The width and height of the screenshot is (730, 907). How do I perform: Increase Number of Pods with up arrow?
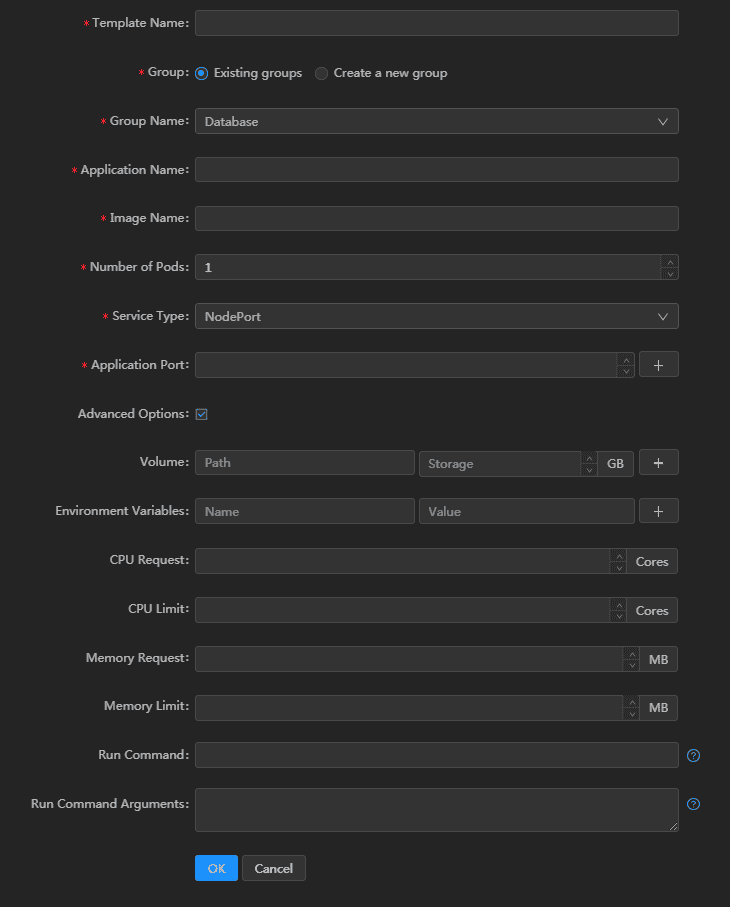tap(670, 262)
